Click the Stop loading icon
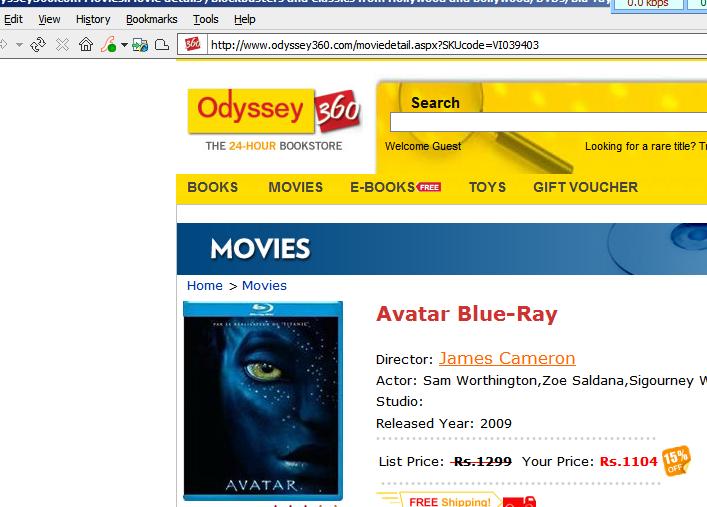The image size is (707, 507). [62, 45]
